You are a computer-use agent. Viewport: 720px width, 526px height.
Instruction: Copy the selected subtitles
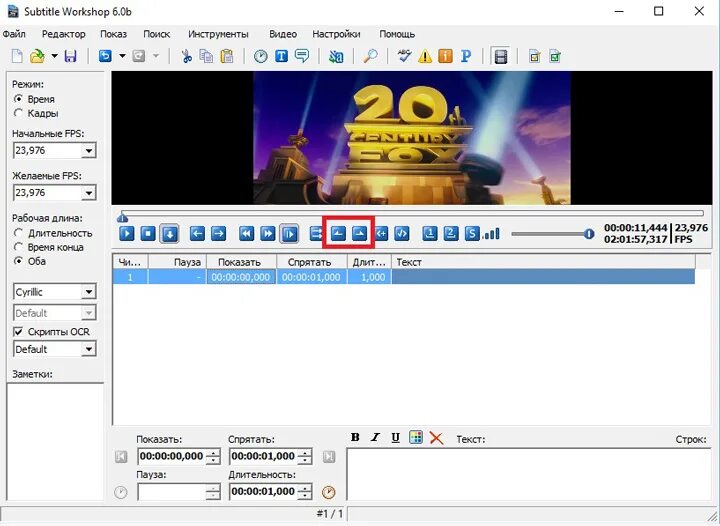point(206,56)
